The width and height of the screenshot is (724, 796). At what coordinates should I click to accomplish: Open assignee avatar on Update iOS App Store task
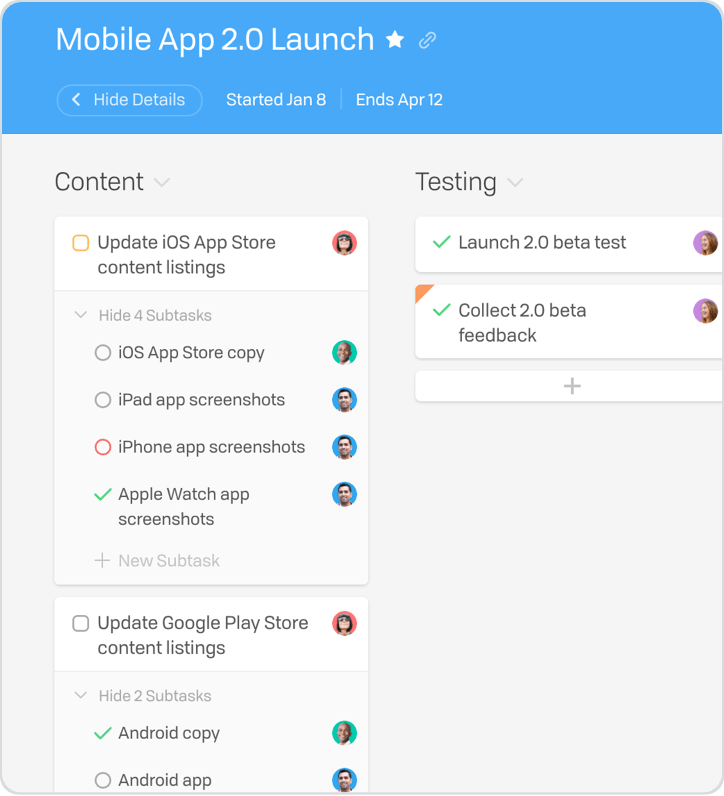click(x=344, y=243)
